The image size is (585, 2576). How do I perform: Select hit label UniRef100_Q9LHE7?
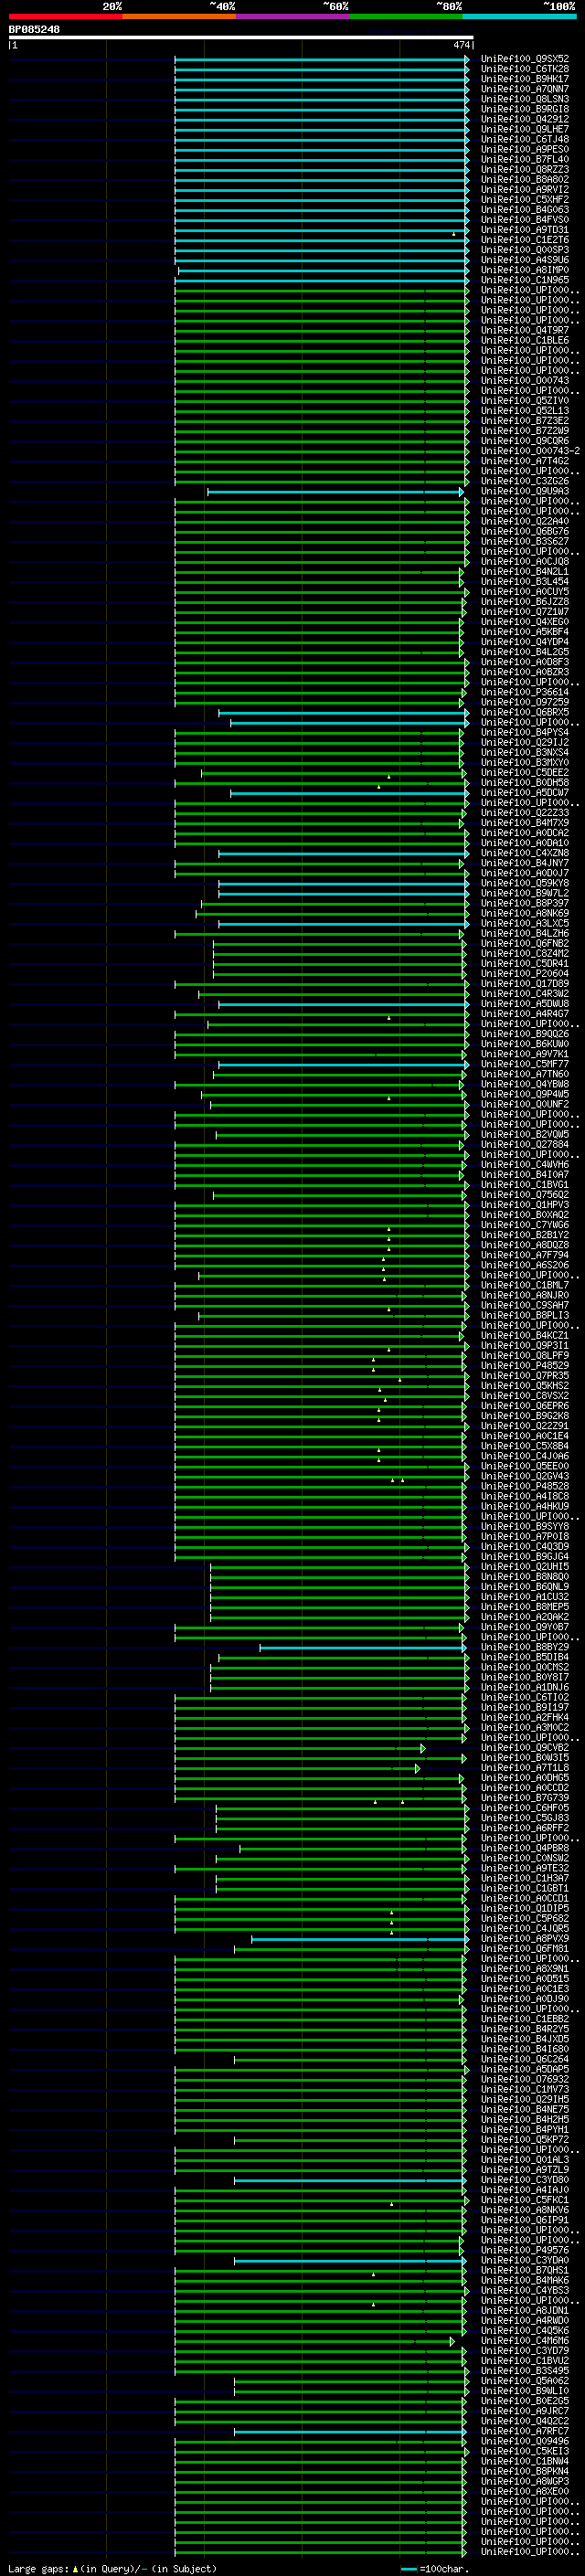pyautogui.click(x=525, y=129)
